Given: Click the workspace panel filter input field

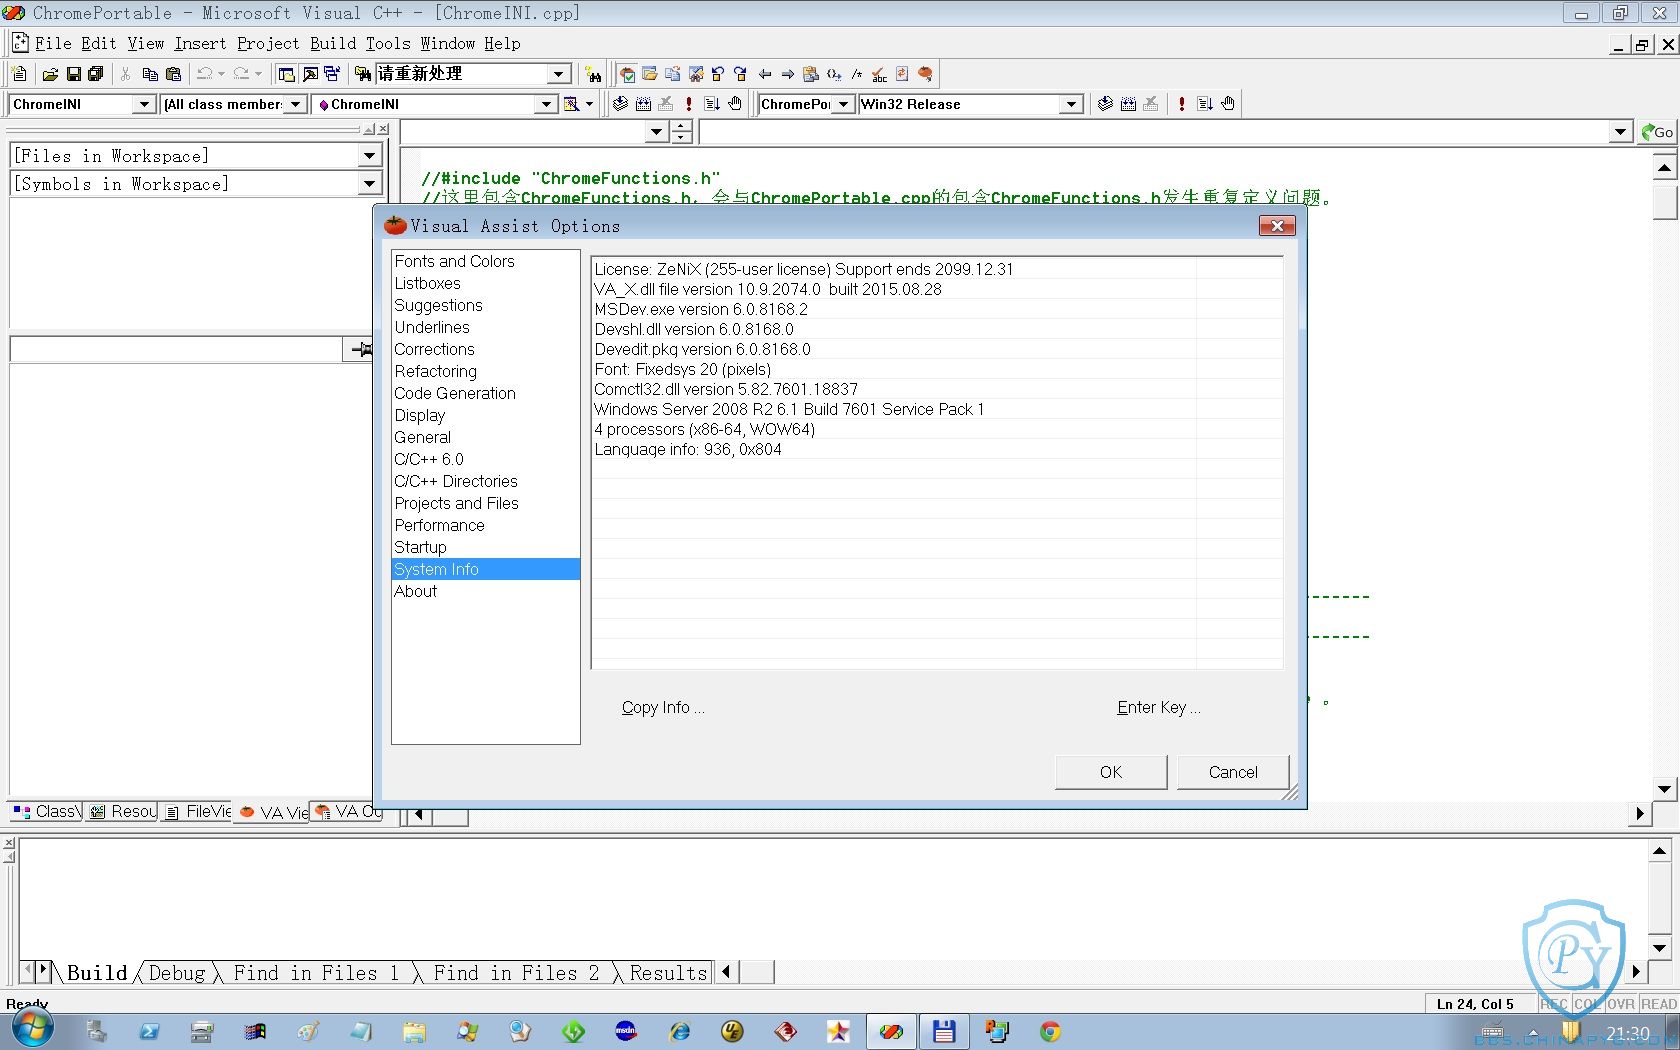Looking at the screenshot, I should [x=176, y=349].
